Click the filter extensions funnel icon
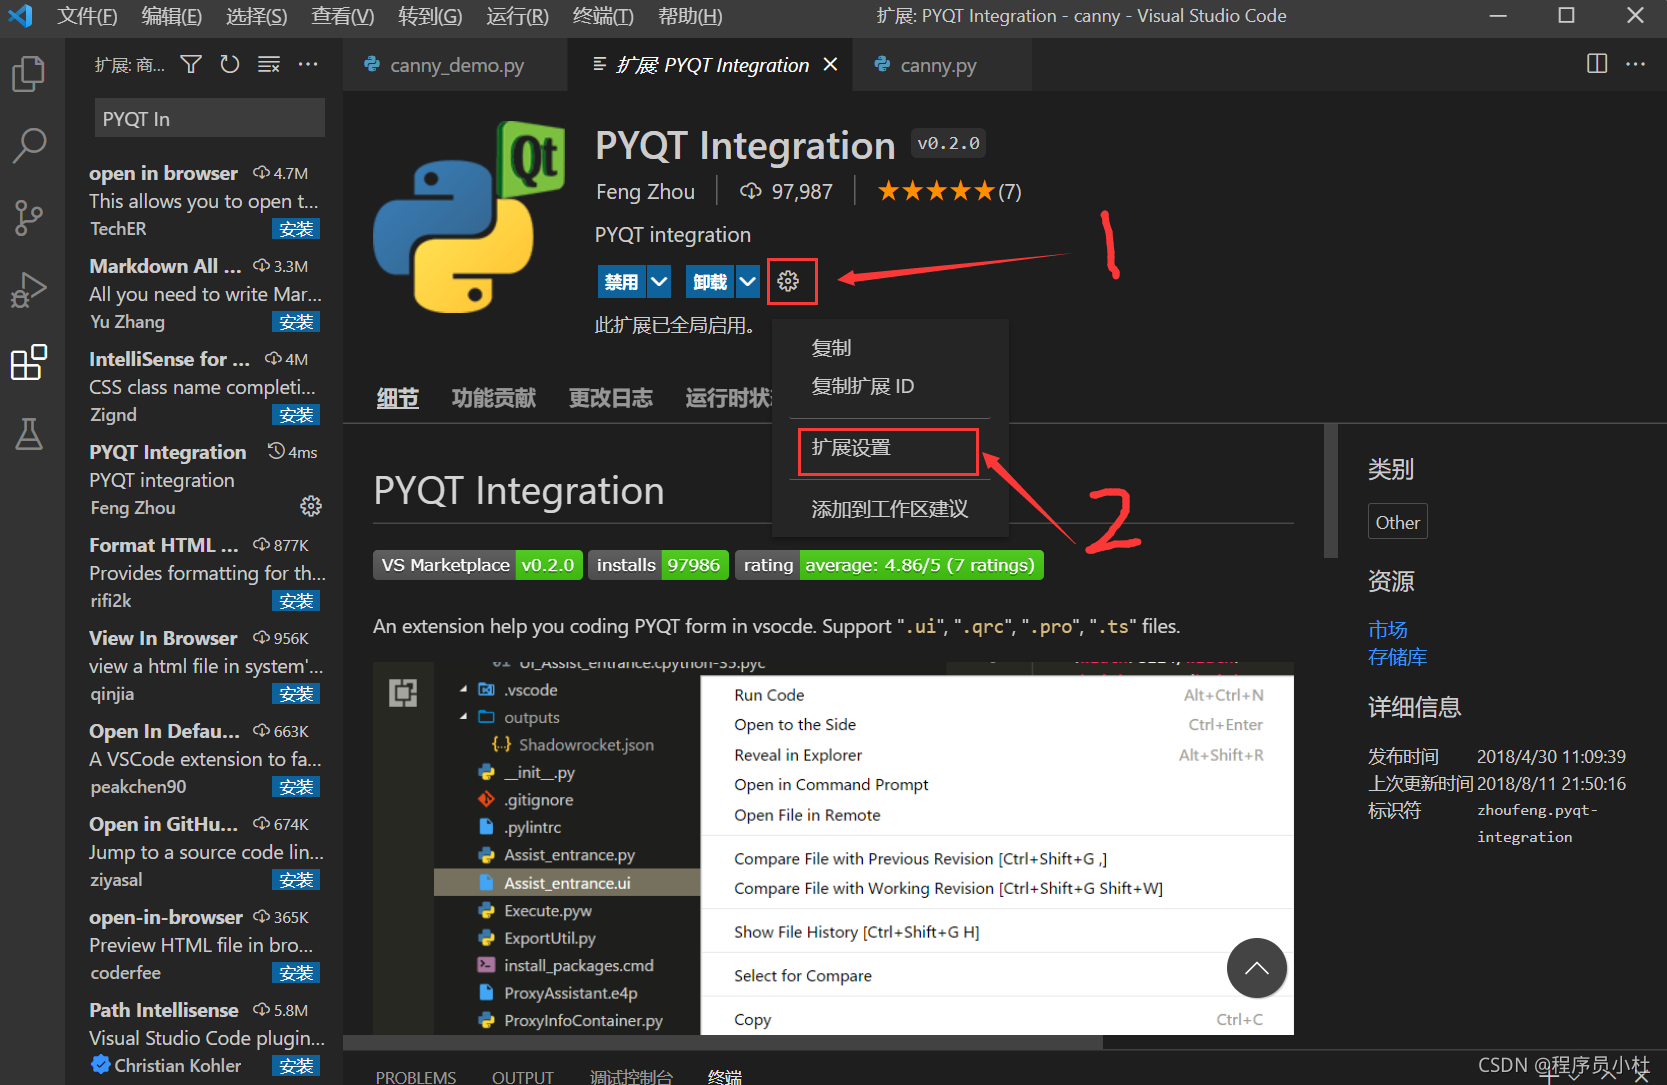The height and width of the screenshot is (1085, 1667). click(x=191, y=64)
